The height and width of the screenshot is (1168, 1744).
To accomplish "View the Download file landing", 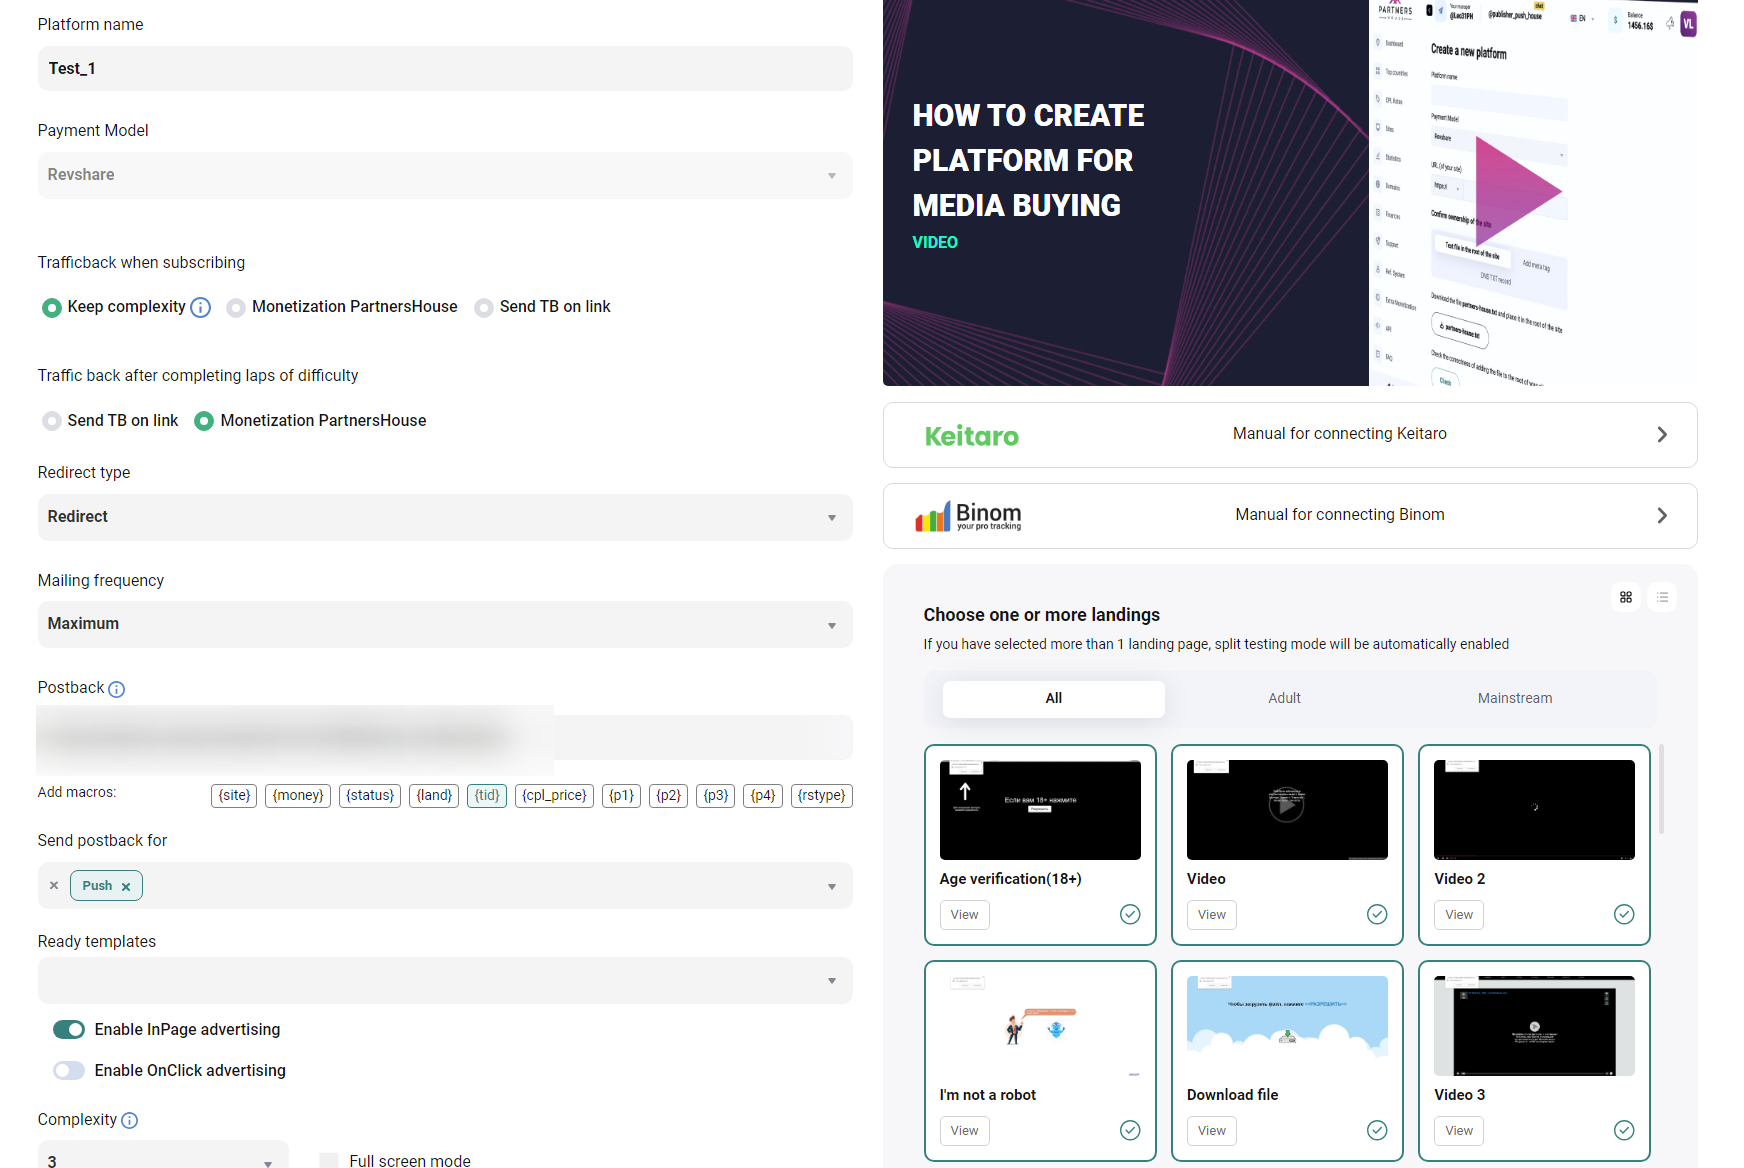I will coord(1211,1131).
